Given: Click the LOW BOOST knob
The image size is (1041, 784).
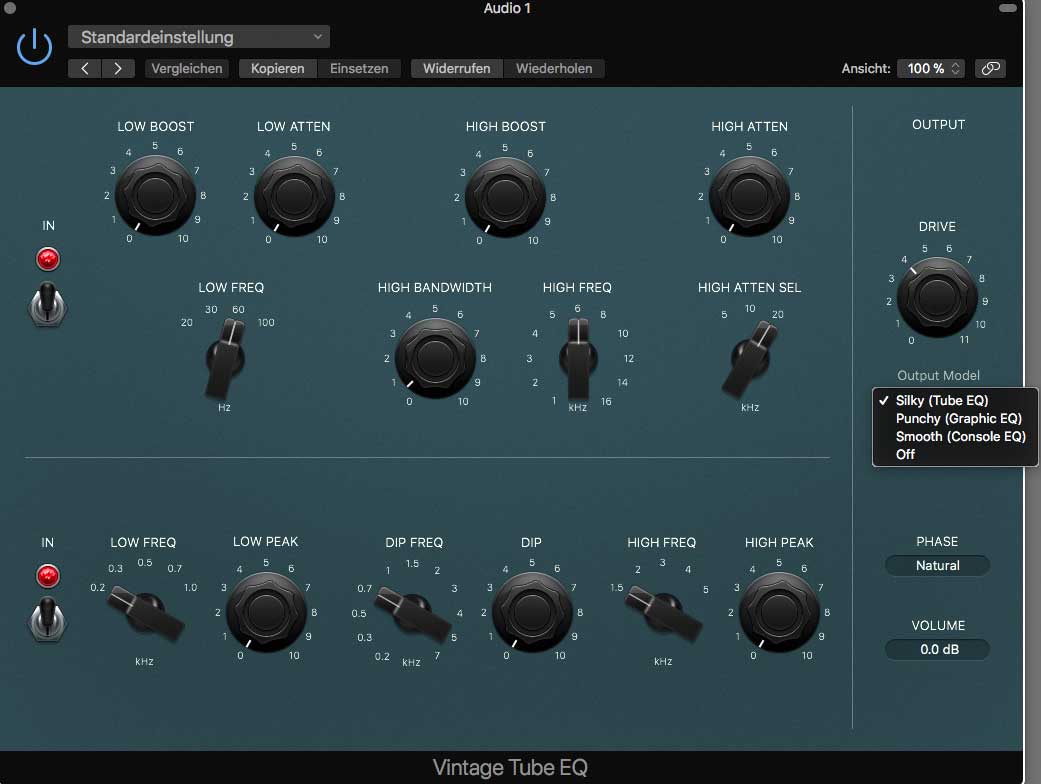Looking at the screenshot, I should coord(155,192).
